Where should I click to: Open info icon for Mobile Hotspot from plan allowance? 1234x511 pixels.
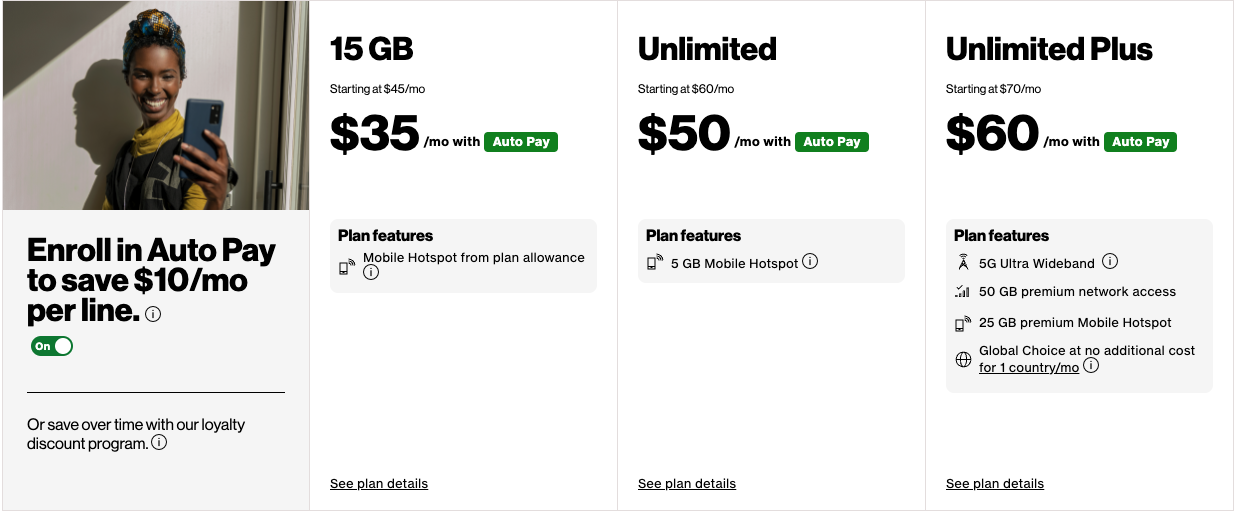click(x=371, y=272)
